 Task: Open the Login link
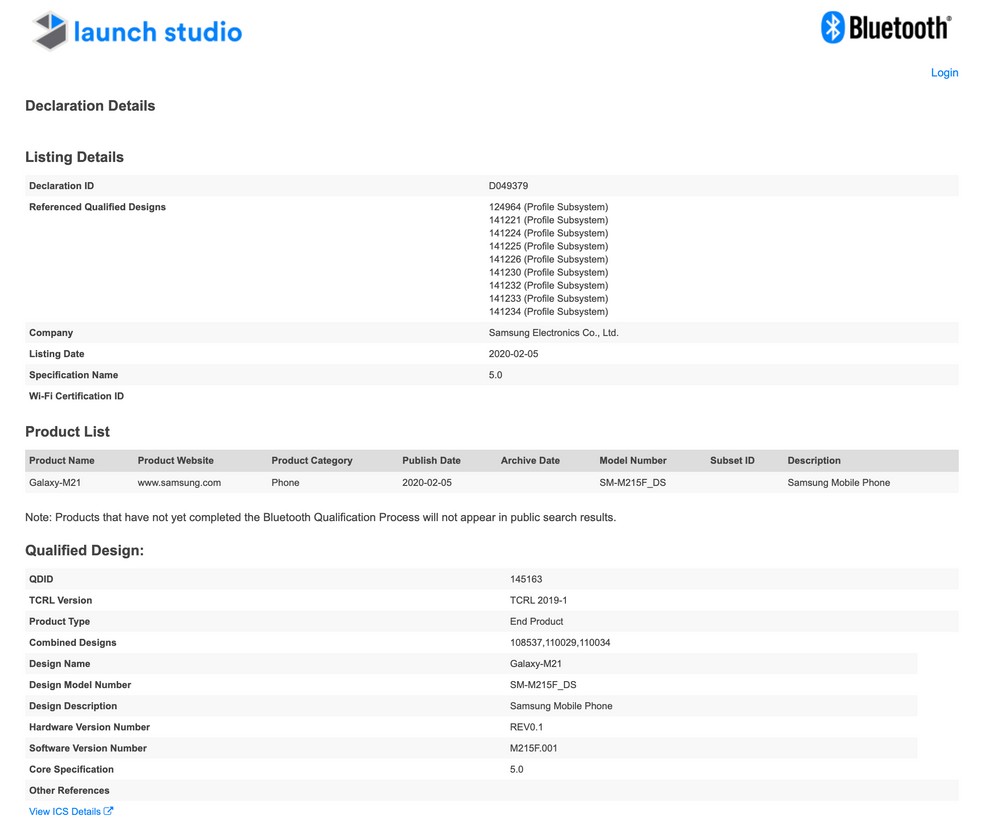(x=944, y=73)
